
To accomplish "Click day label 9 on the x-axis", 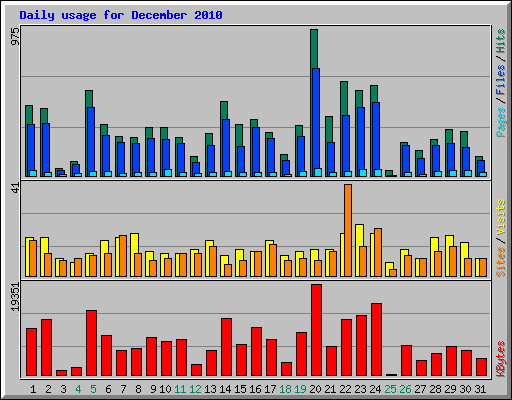I will [x=153, y=389].
